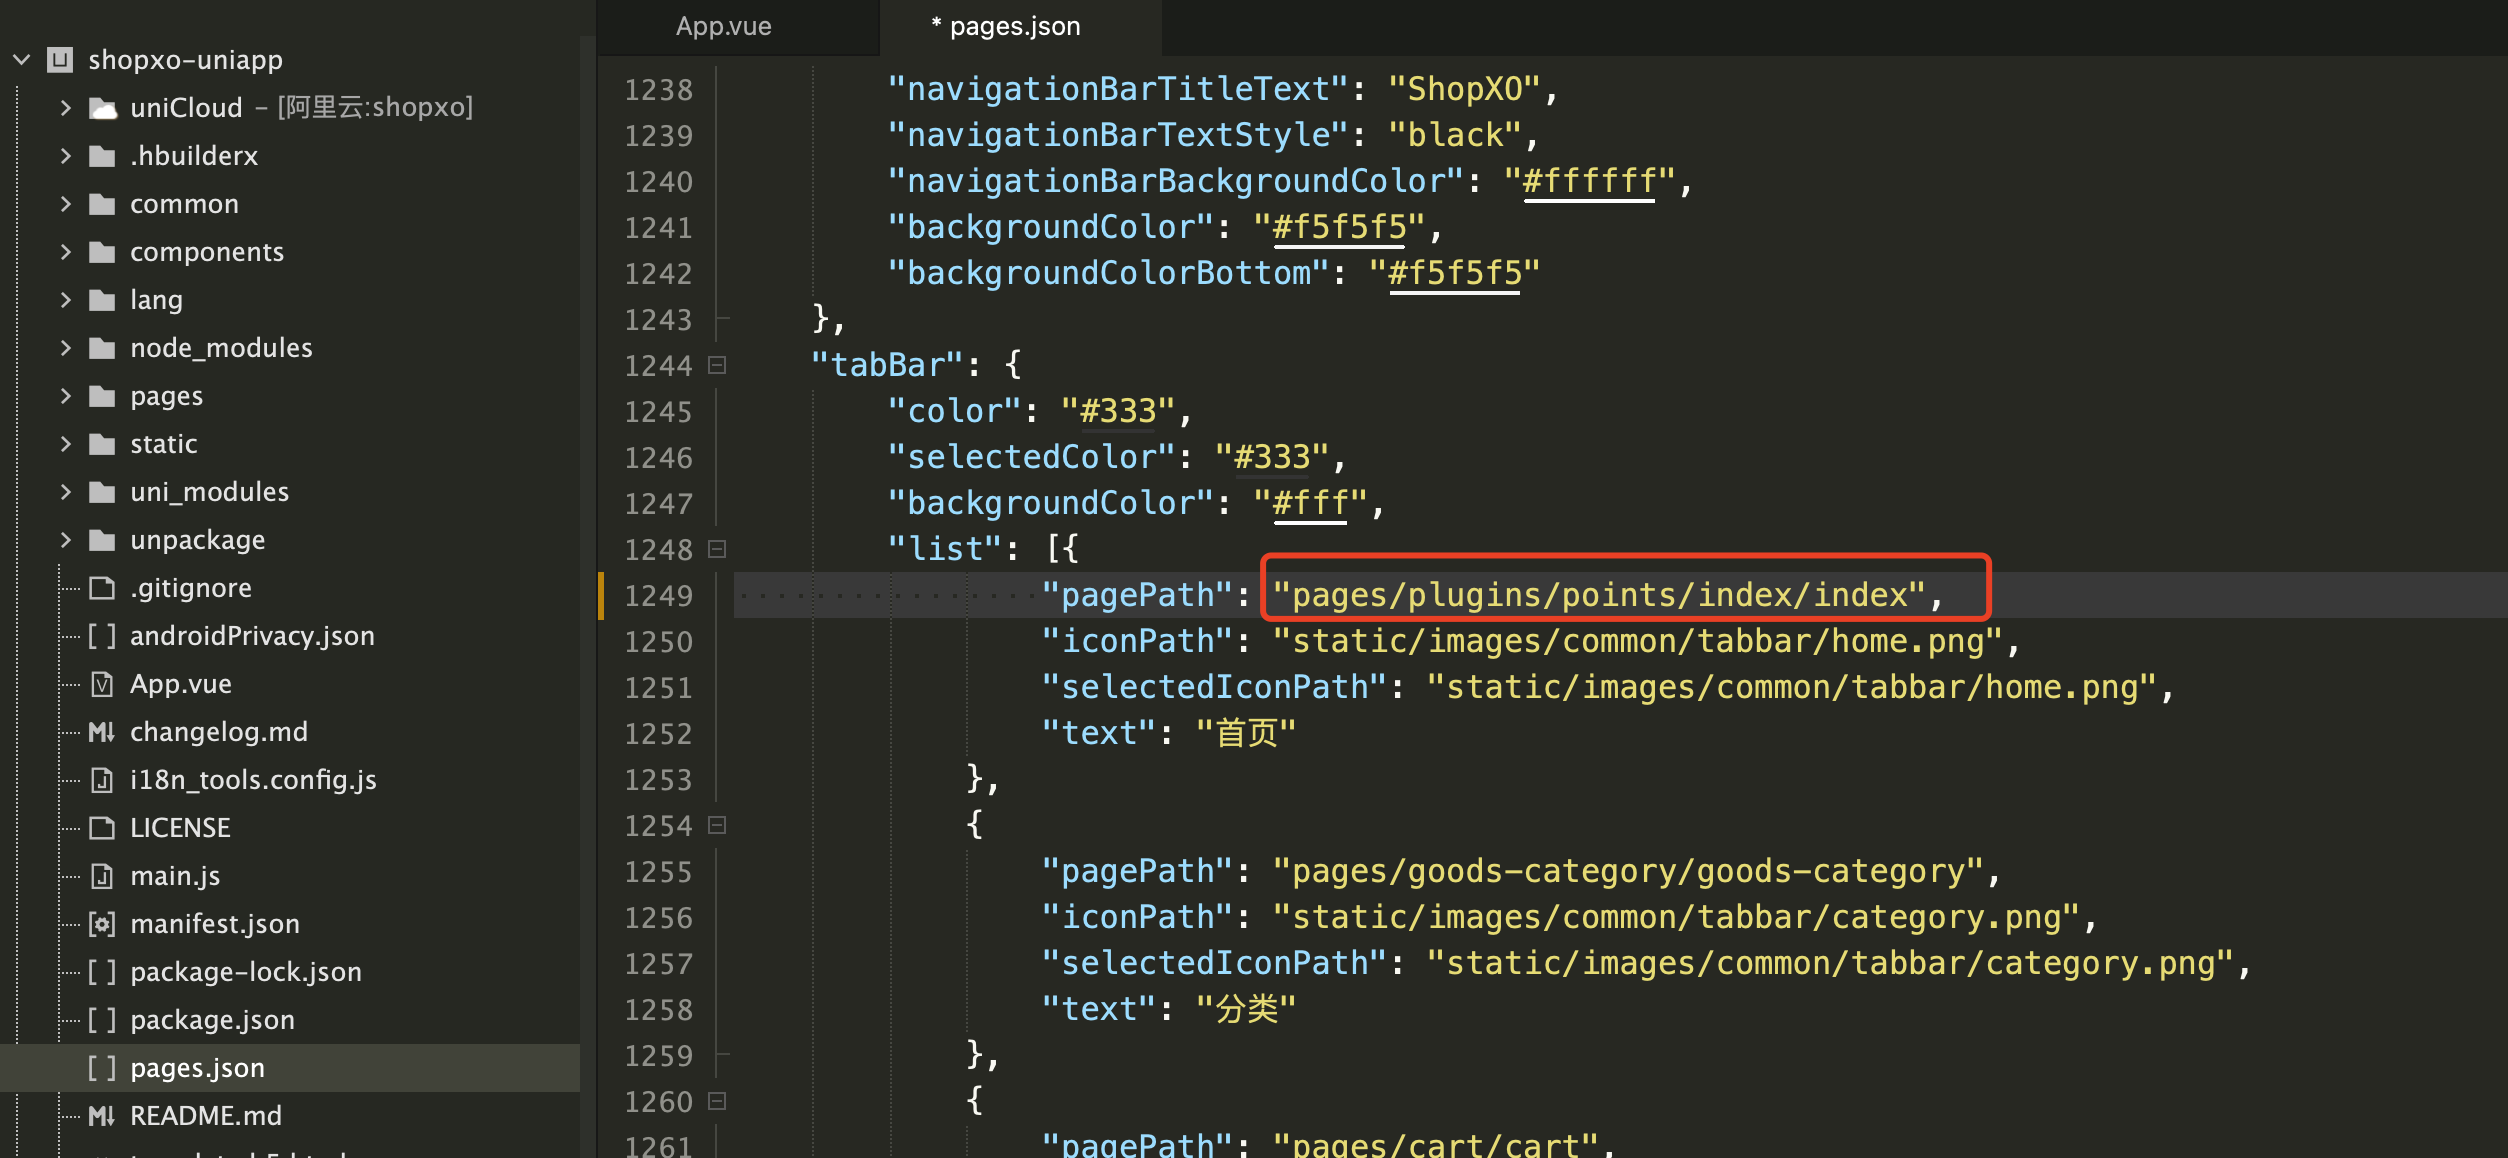Click the App.vue file icon in tree
This screenshot has height=1158, width=2508.
pos(102,684)
